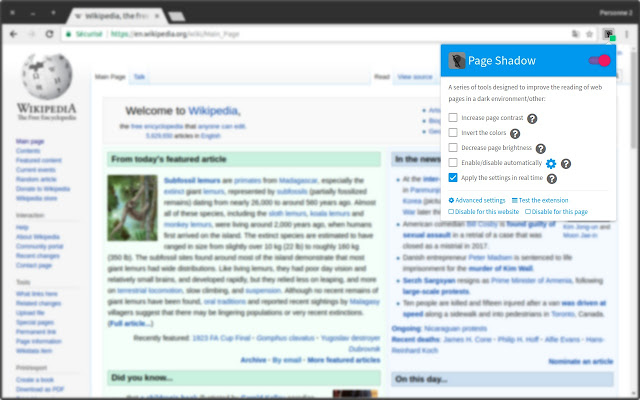
Task: Check the Invert the colors option
Action: (453, 132)
